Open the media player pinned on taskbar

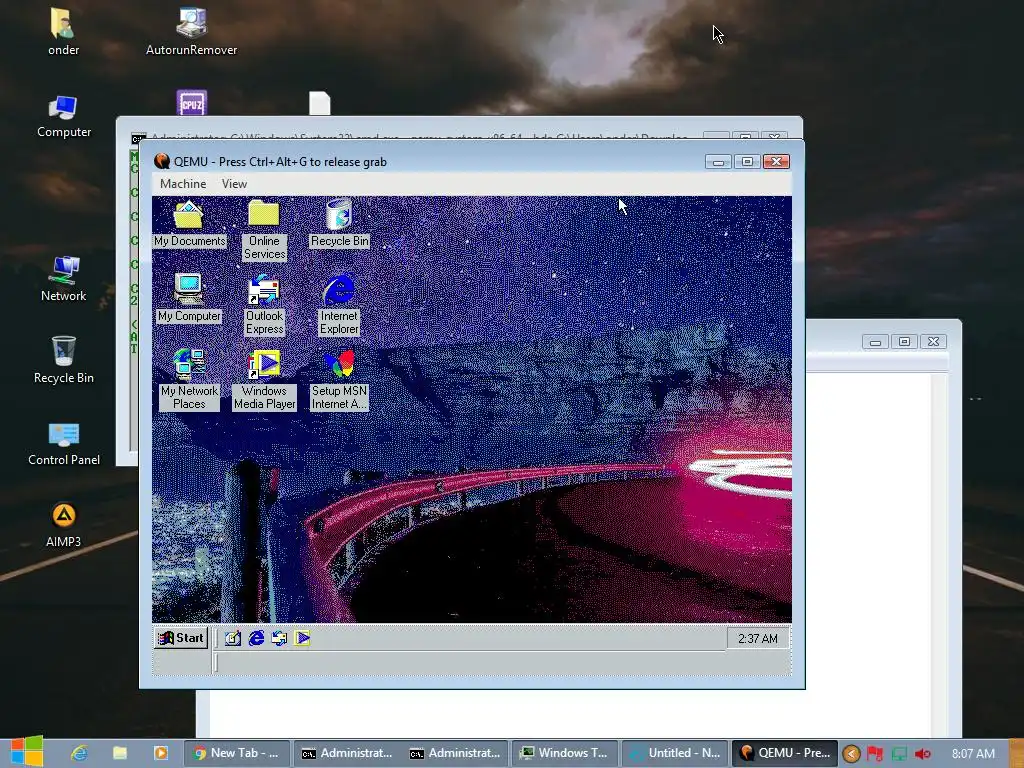pyautogui.click(x=161, y=753)
